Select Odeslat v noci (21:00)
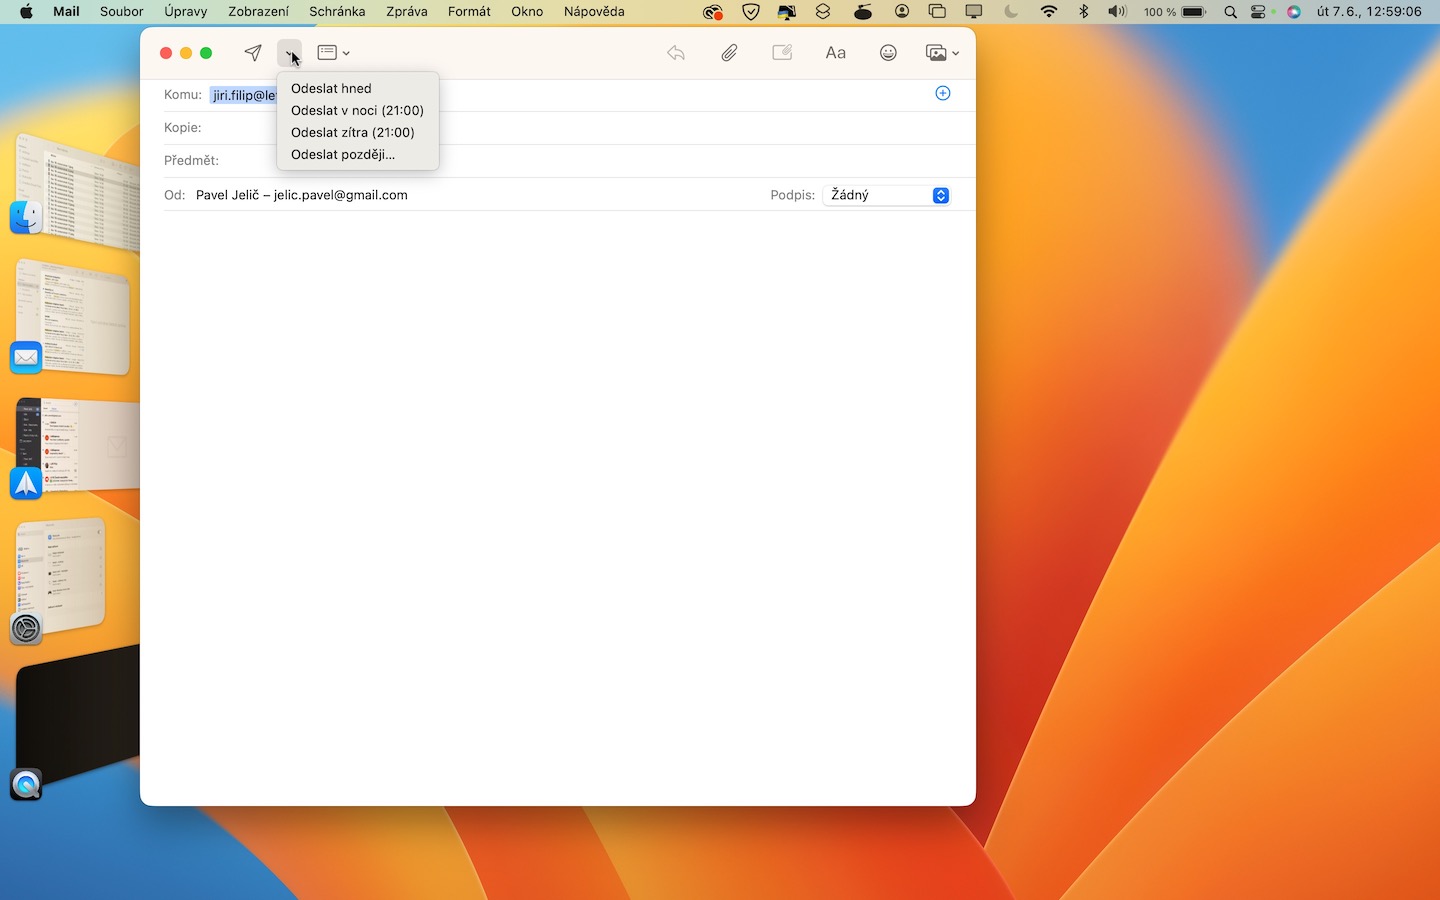Image resolution: width=1440 pixels, height=900 pixels. (358, 110)
